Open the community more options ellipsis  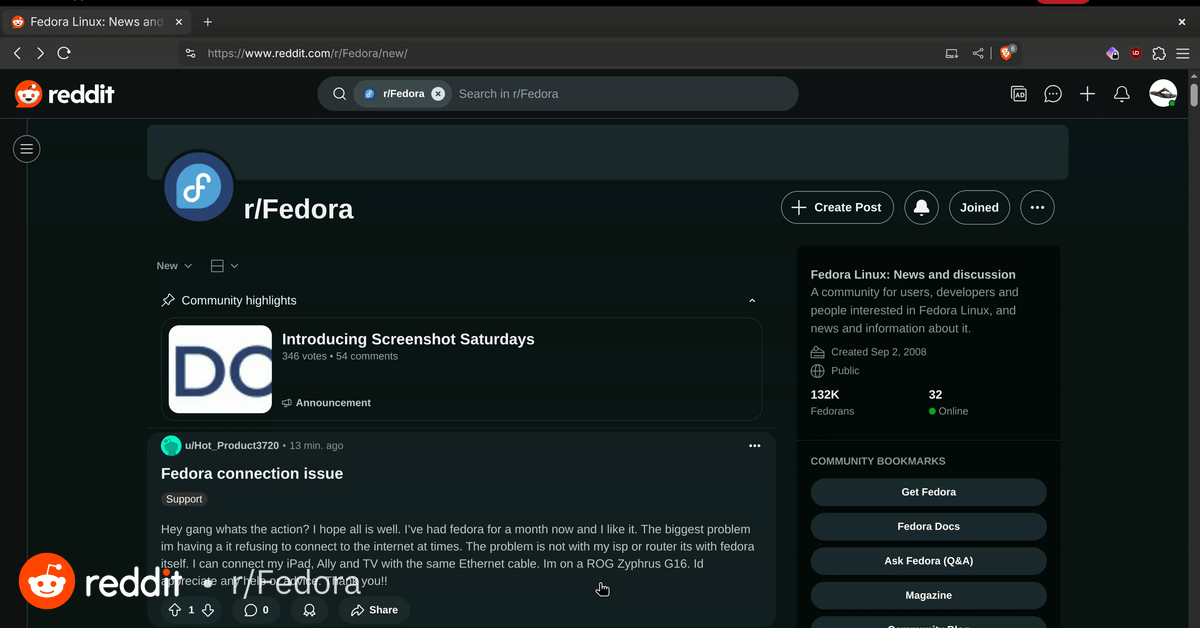point(1037,207)
